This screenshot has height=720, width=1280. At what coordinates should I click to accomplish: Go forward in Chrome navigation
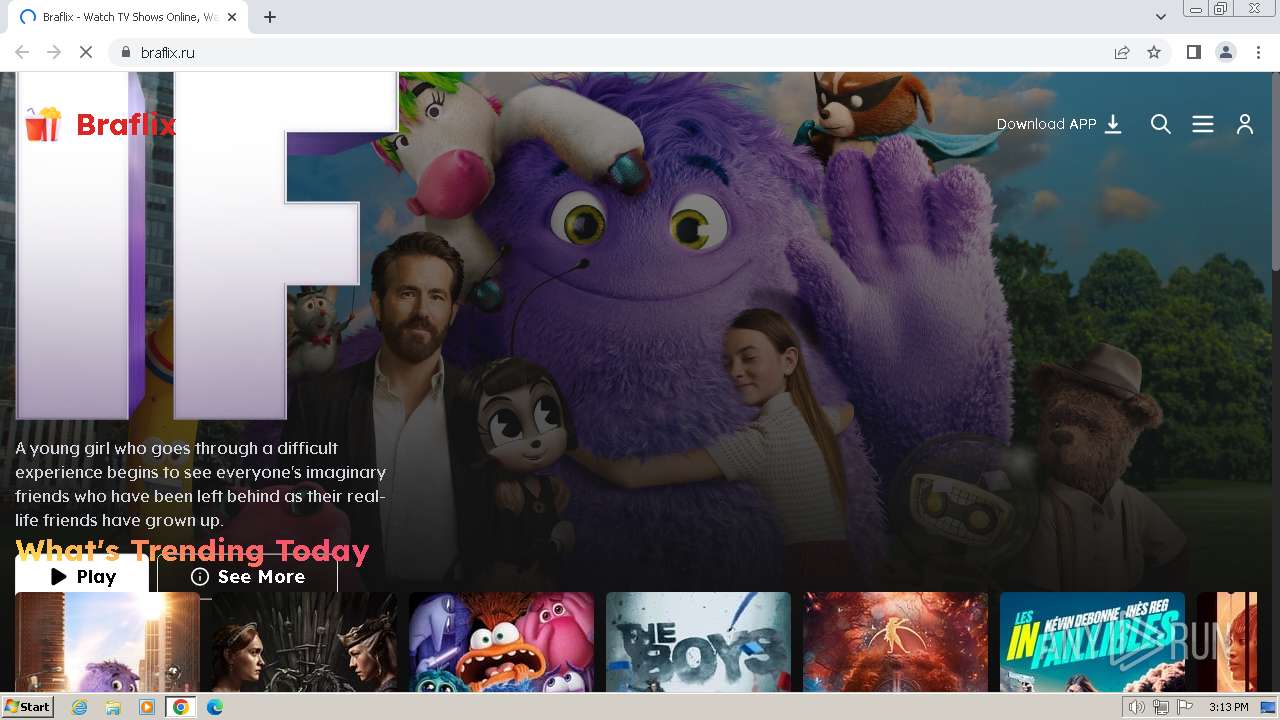[x=54, y=52]
